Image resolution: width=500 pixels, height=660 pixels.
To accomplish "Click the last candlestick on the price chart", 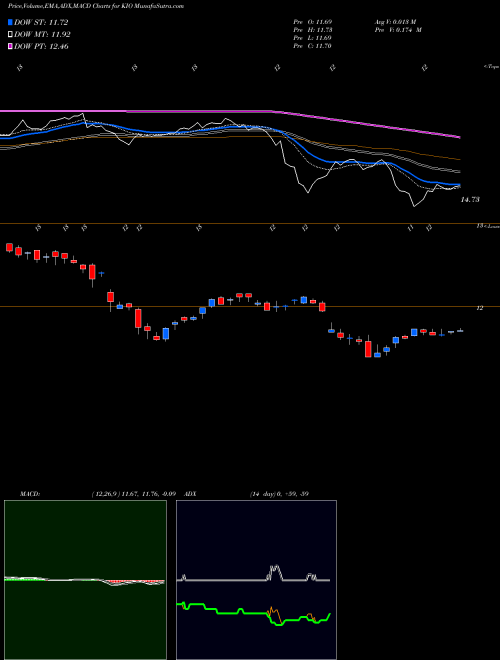I will (x=460, y=331).
